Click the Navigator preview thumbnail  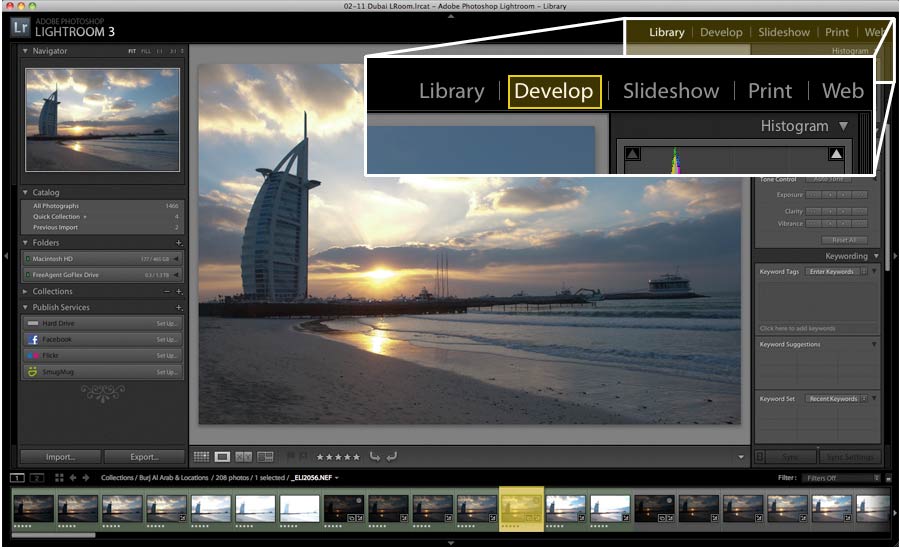pyautogui.click(x=102, y=120)
